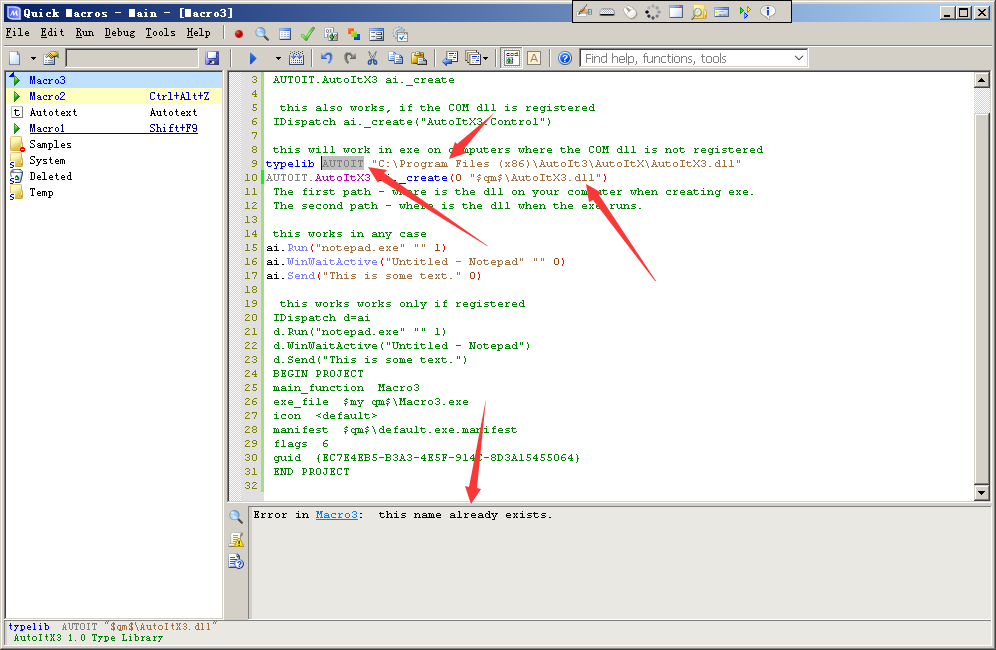Open the Tools menu
The width and height of the screenshot is (996, 650).
click(x=160, y=32)
